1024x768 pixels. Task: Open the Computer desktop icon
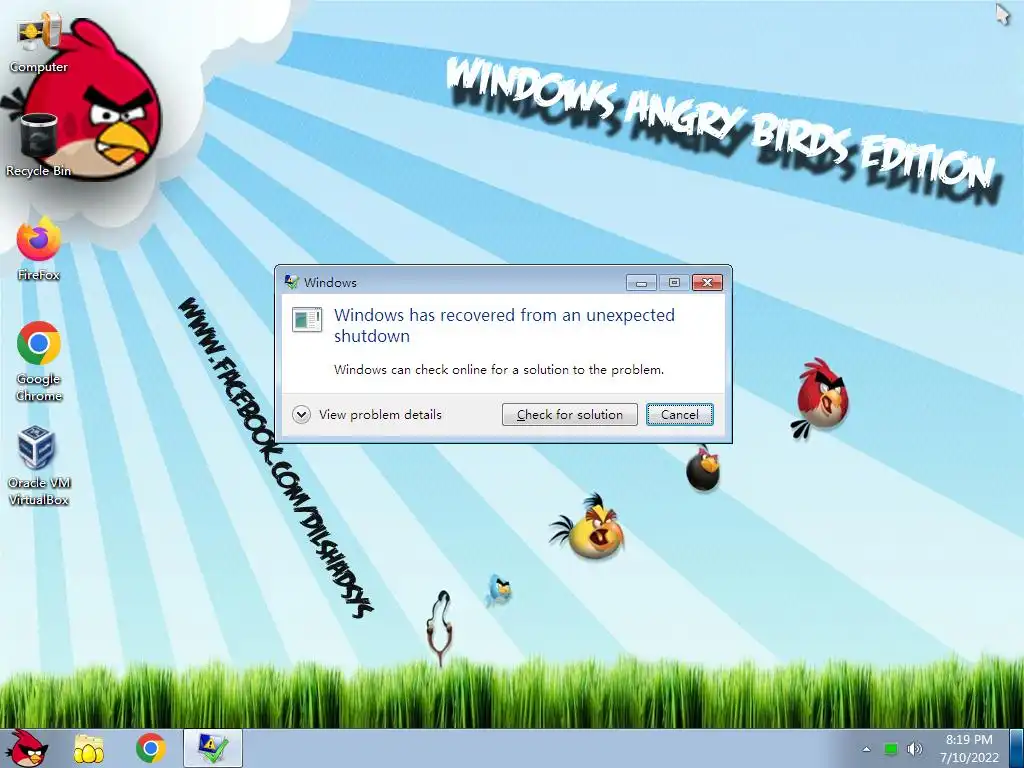click(x=39, y=43)
